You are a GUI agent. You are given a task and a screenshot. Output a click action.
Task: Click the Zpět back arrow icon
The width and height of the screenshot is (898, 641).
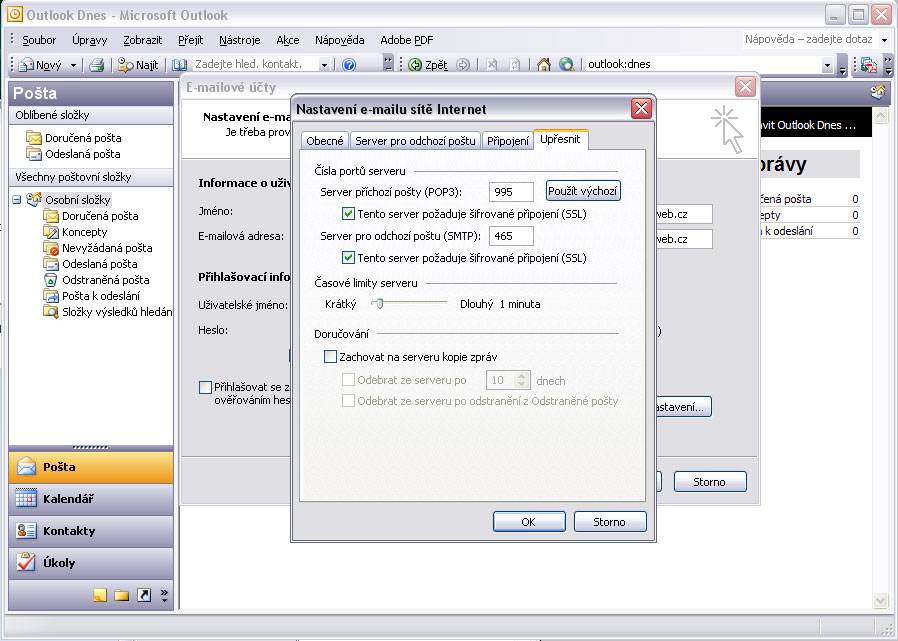[x=416, y=65]
